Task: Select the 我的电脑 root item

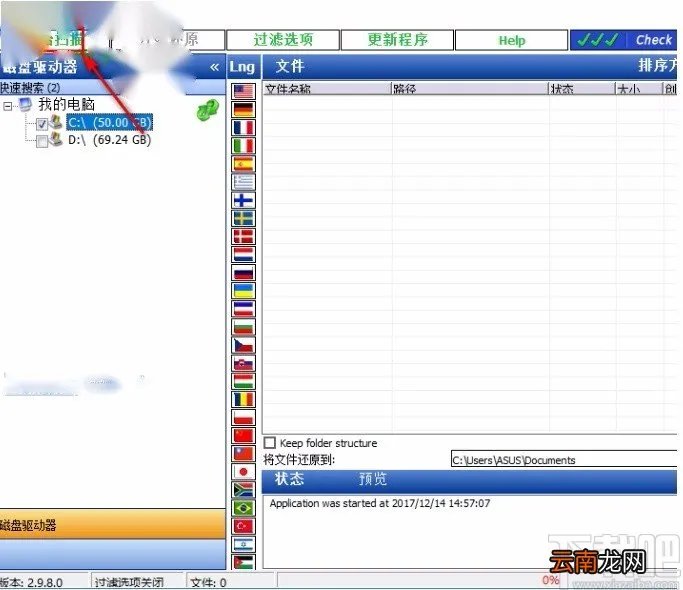Action: [x=66, y=105]
